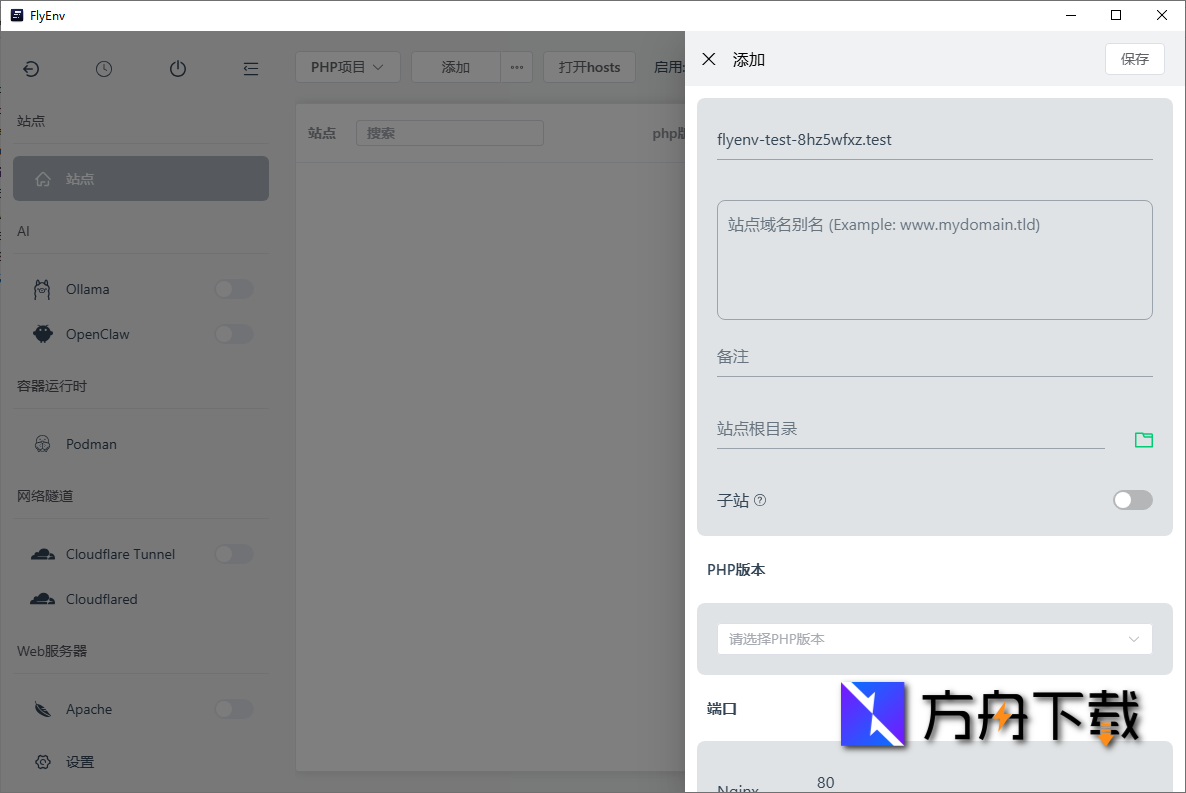Click the collapse list icon in sidebar
1186x793 pixels.
coord(251,69)
